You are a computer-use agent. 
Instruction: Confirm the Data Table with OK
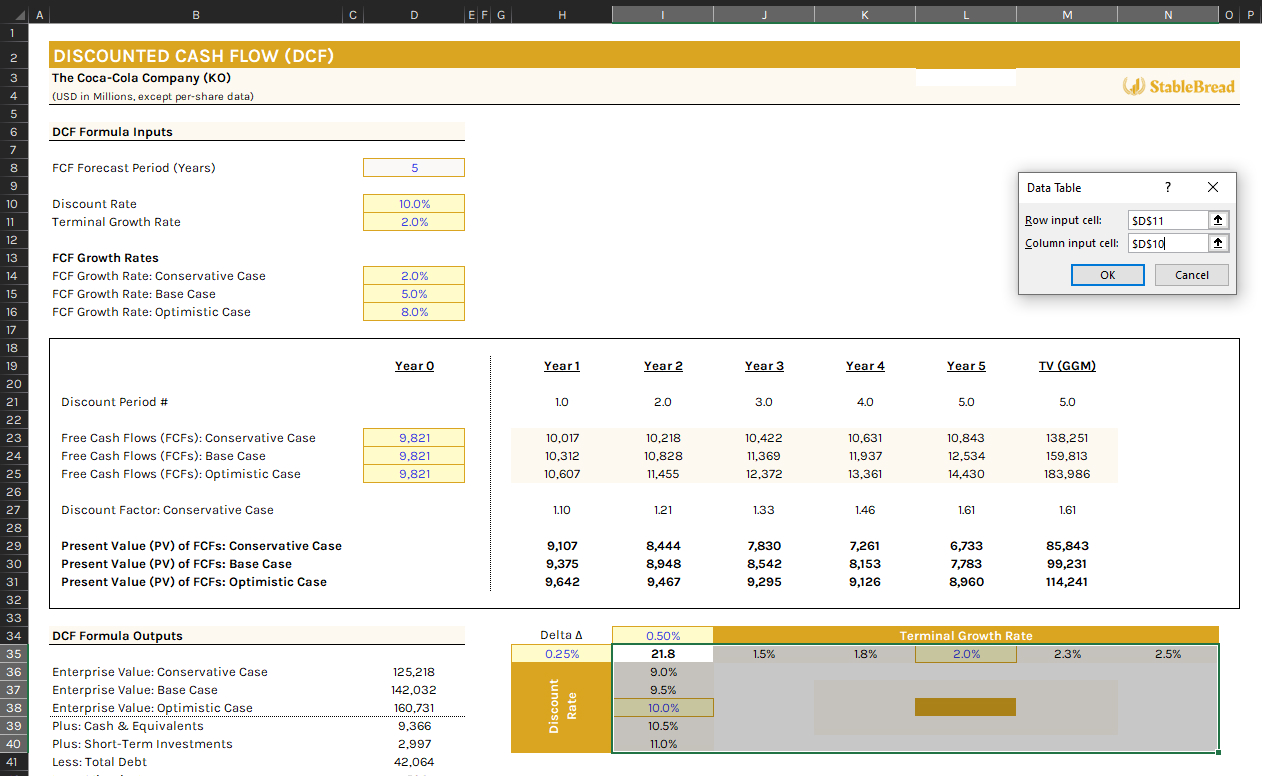tap(1107, 274)
